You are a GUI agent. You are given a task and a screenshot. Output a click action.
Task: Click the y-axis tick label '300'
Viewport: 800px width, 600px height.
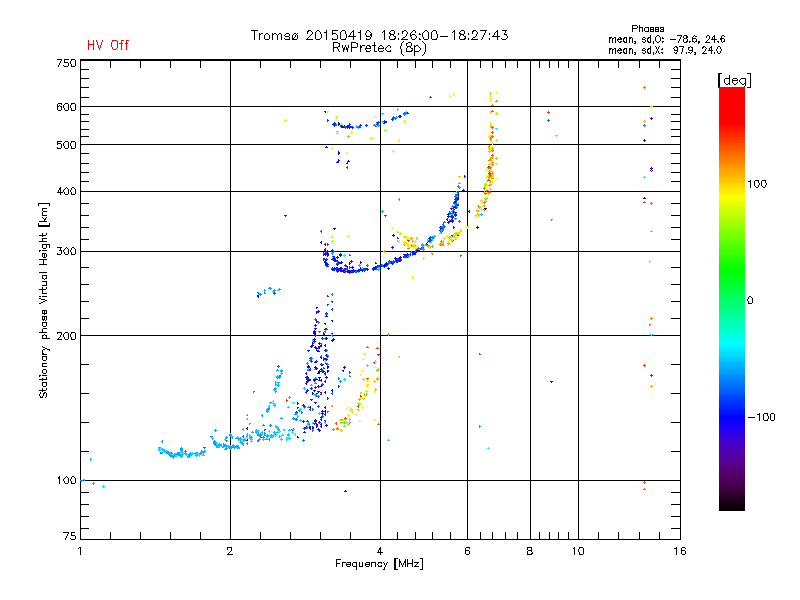coord(66,251)
